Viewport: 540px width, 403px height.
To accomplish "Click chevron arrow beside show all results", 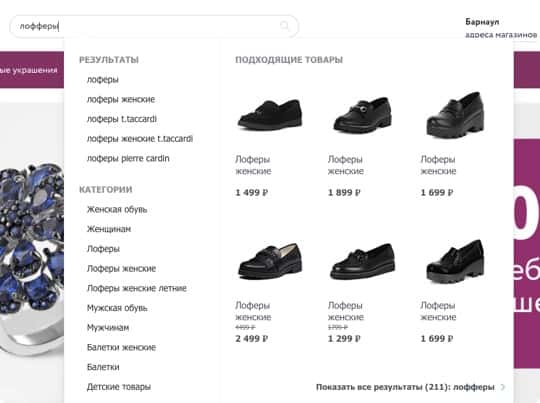I will 503,387.
